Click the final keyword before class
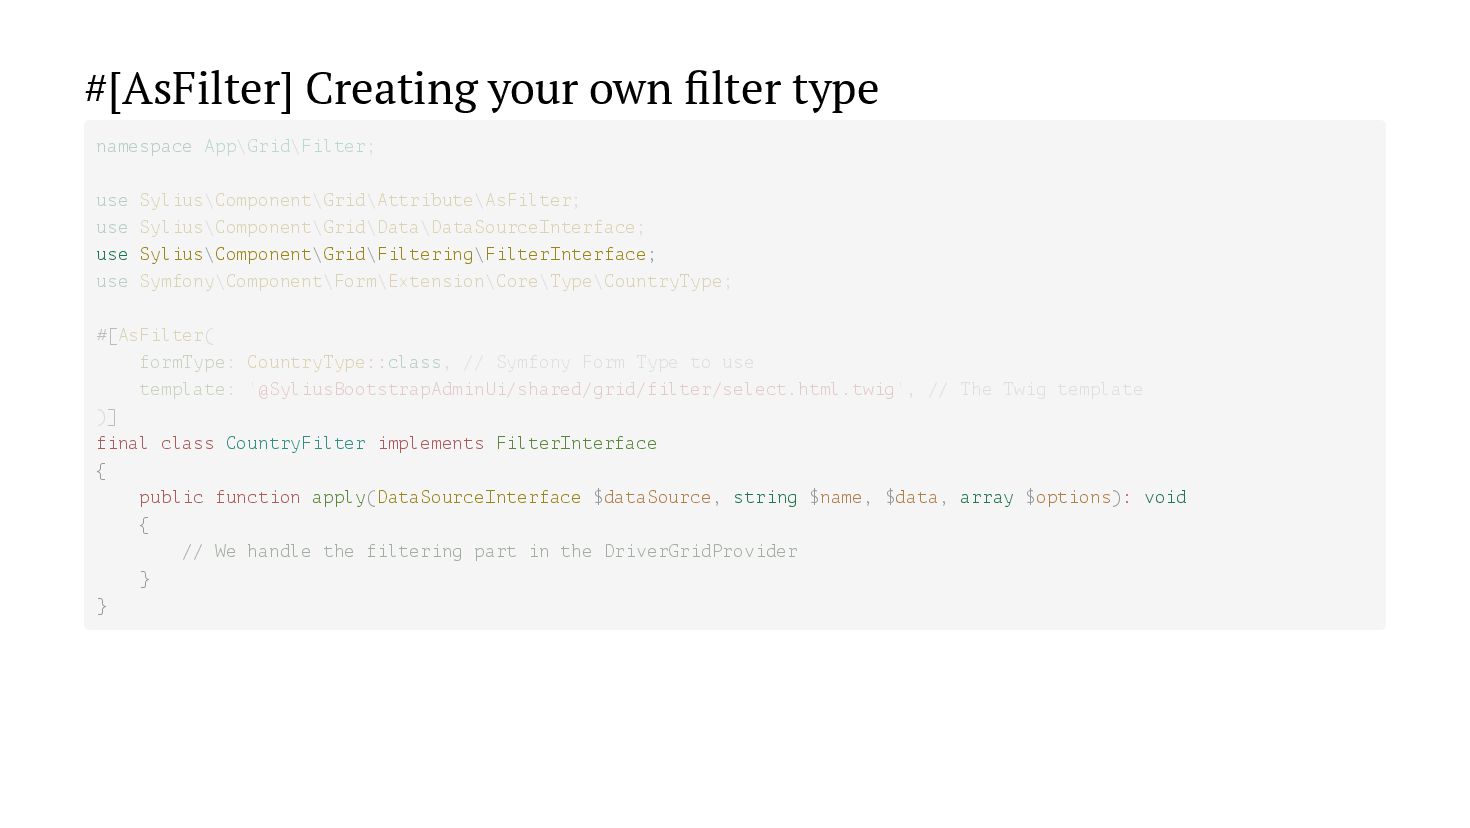The width and height of the screenshot is (1470, 828). click(x=123, y=444)
